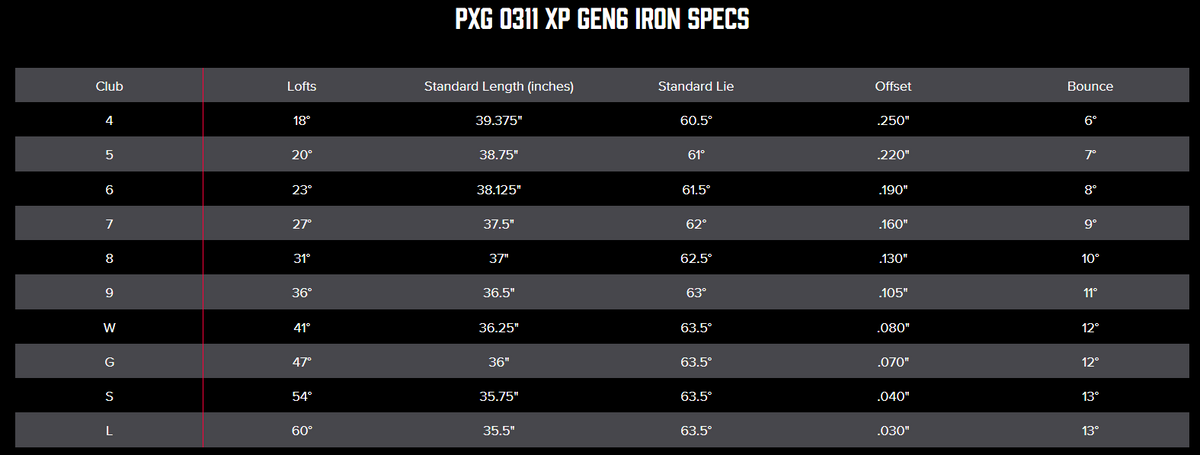Image resolution: width=1200 pixels, height=455 pixels.
Task: Click the 62° standard lie cell
Action: [x=696, y=224]
